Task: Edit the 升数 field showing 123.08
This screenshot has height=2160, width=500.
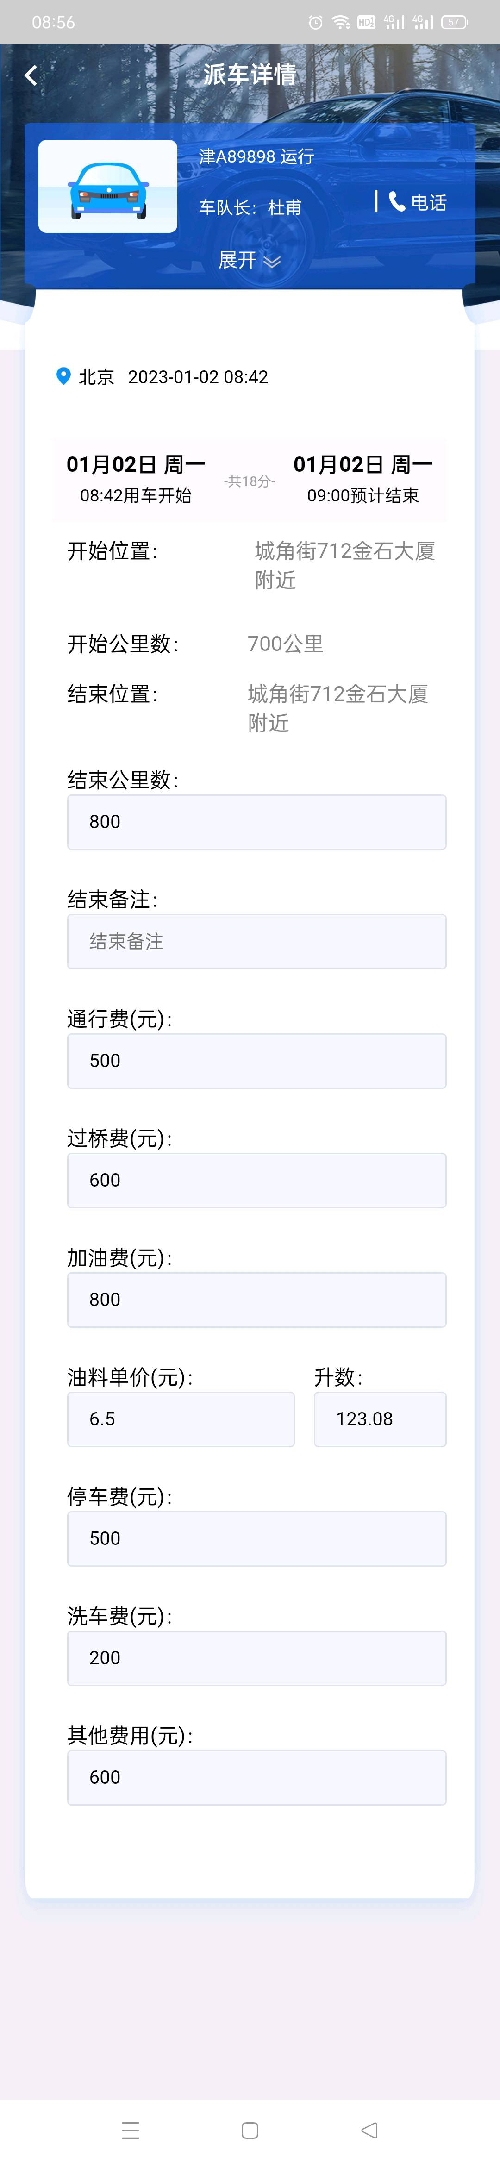Action: click(x=380, y=1419)
